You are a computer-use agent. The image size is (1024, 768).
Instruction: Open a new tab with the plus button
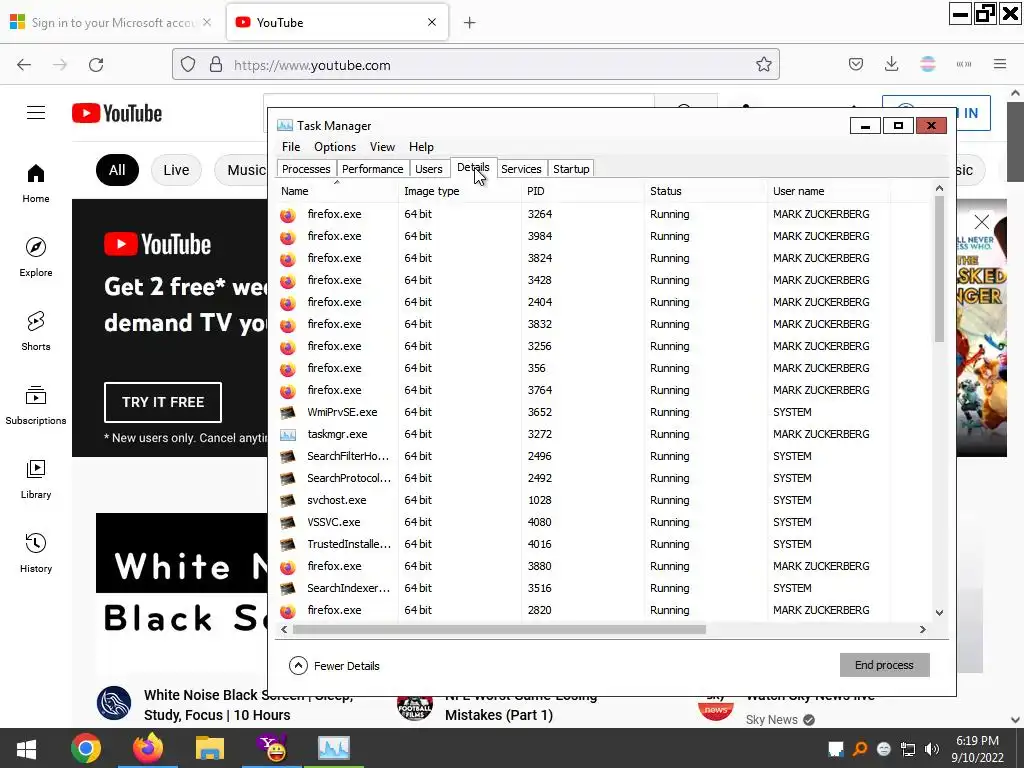click(x=469, y=23)
